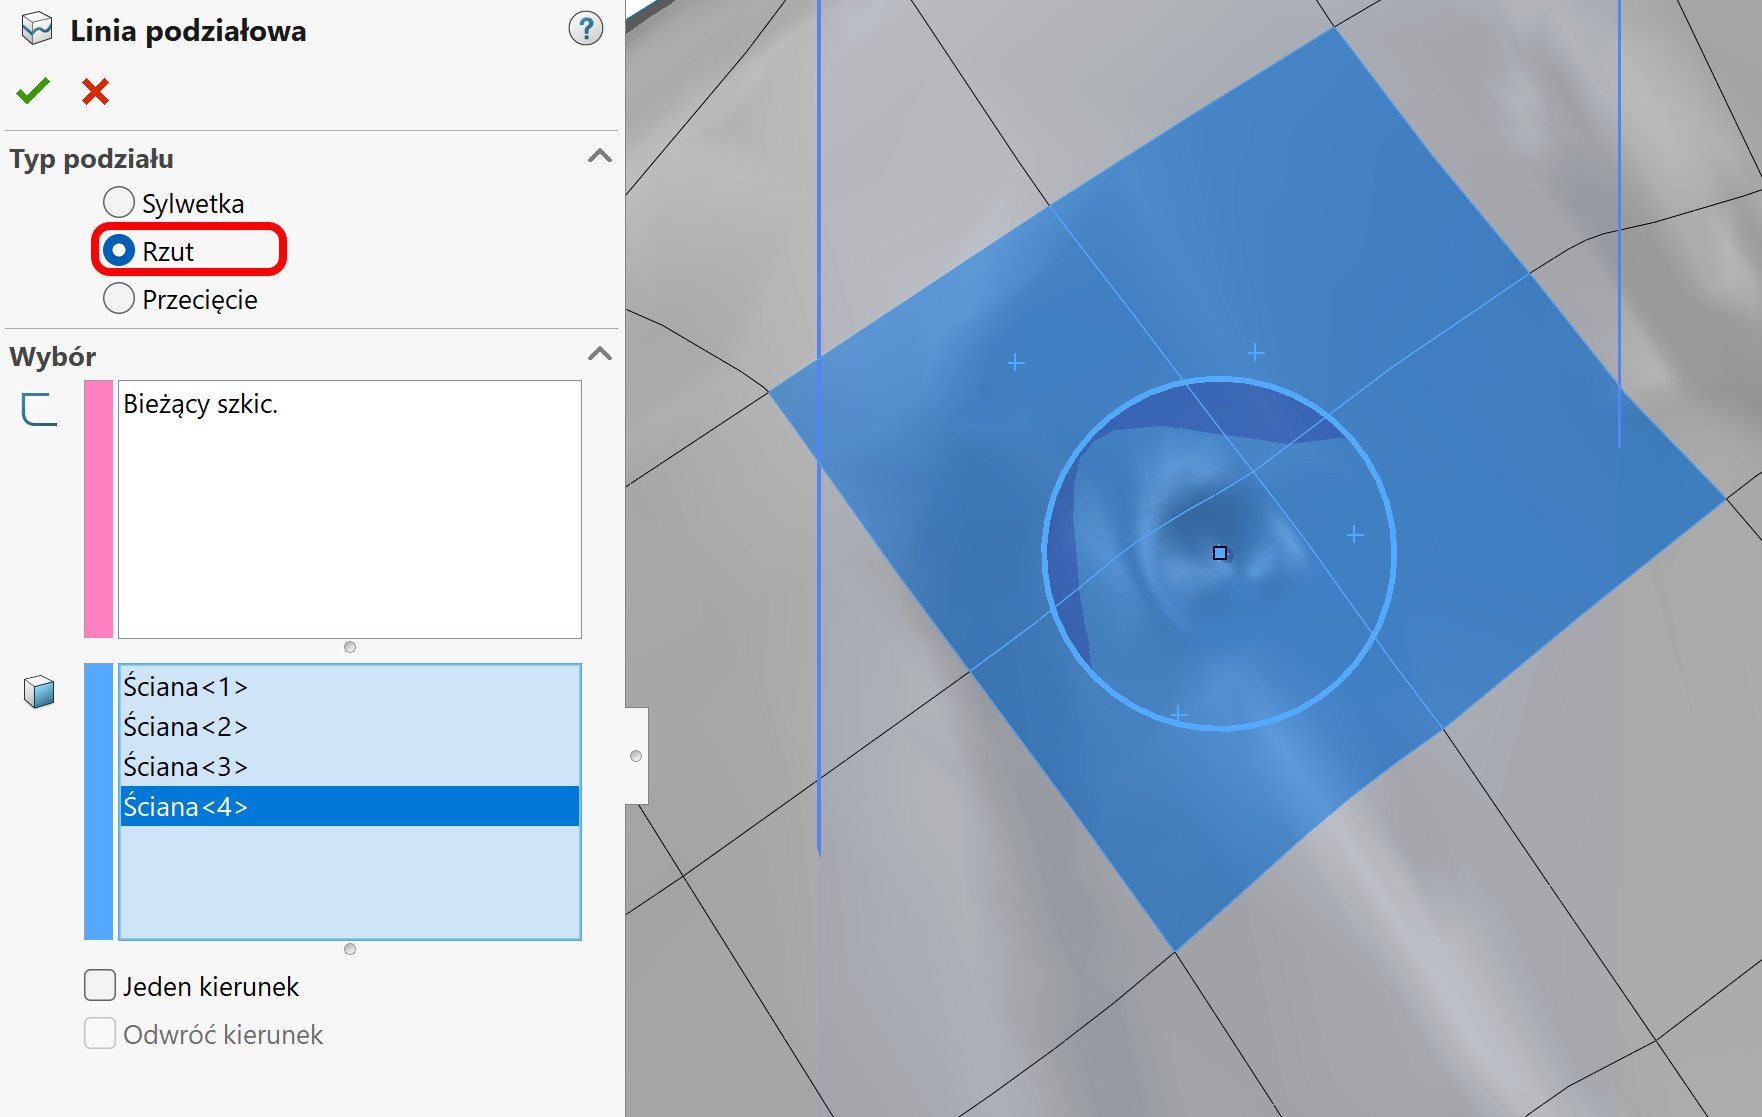Select the Rzut split type option
Screen dimensions: 1762x1117
[x=119, y=250]
